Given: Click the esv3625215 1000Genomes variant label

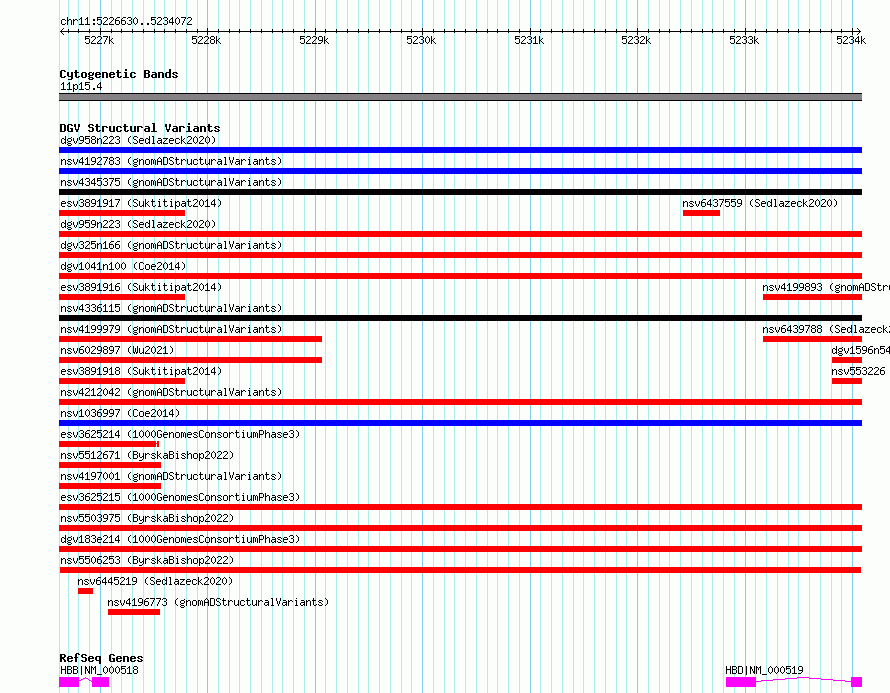Looking at the screenshot, I should pos(180,497).
